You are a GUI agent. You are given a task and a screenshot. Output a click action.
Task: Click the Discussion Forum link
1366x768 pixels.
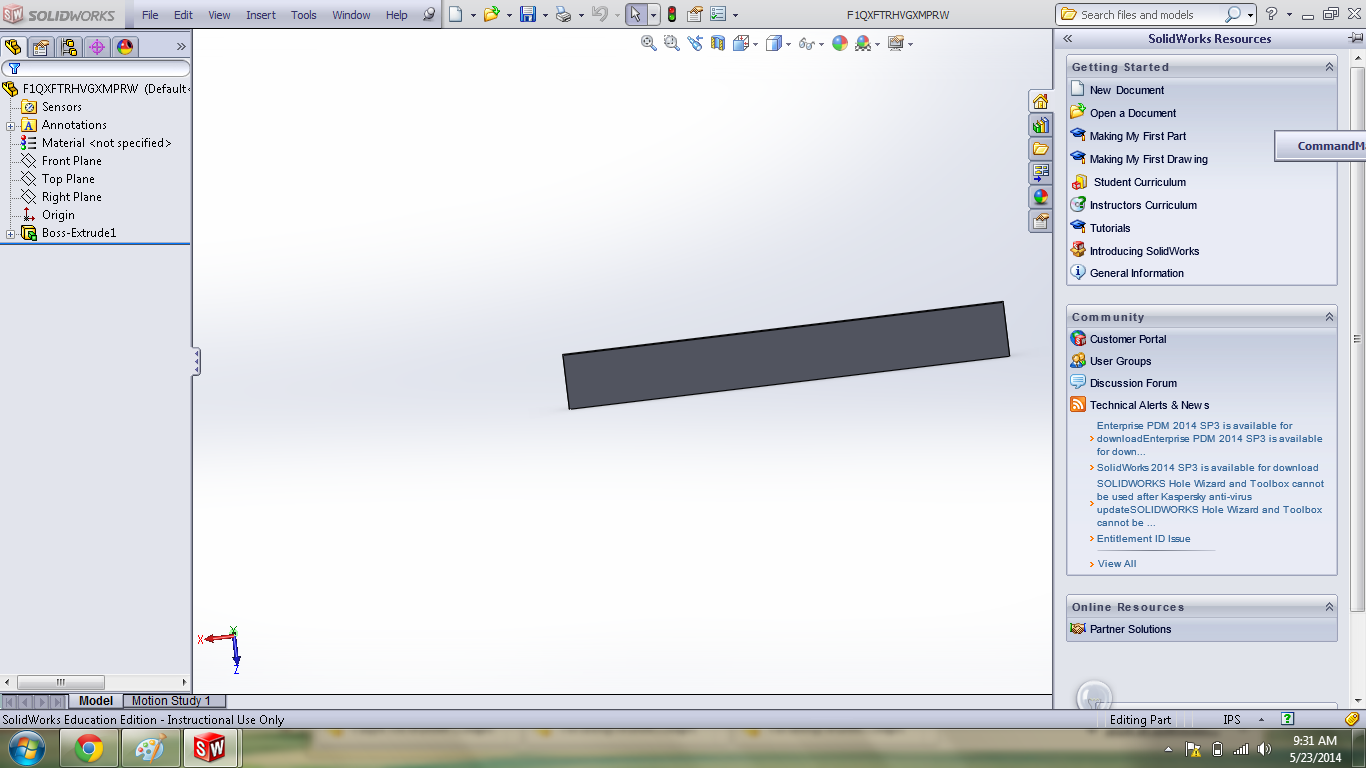point(1133,383)
